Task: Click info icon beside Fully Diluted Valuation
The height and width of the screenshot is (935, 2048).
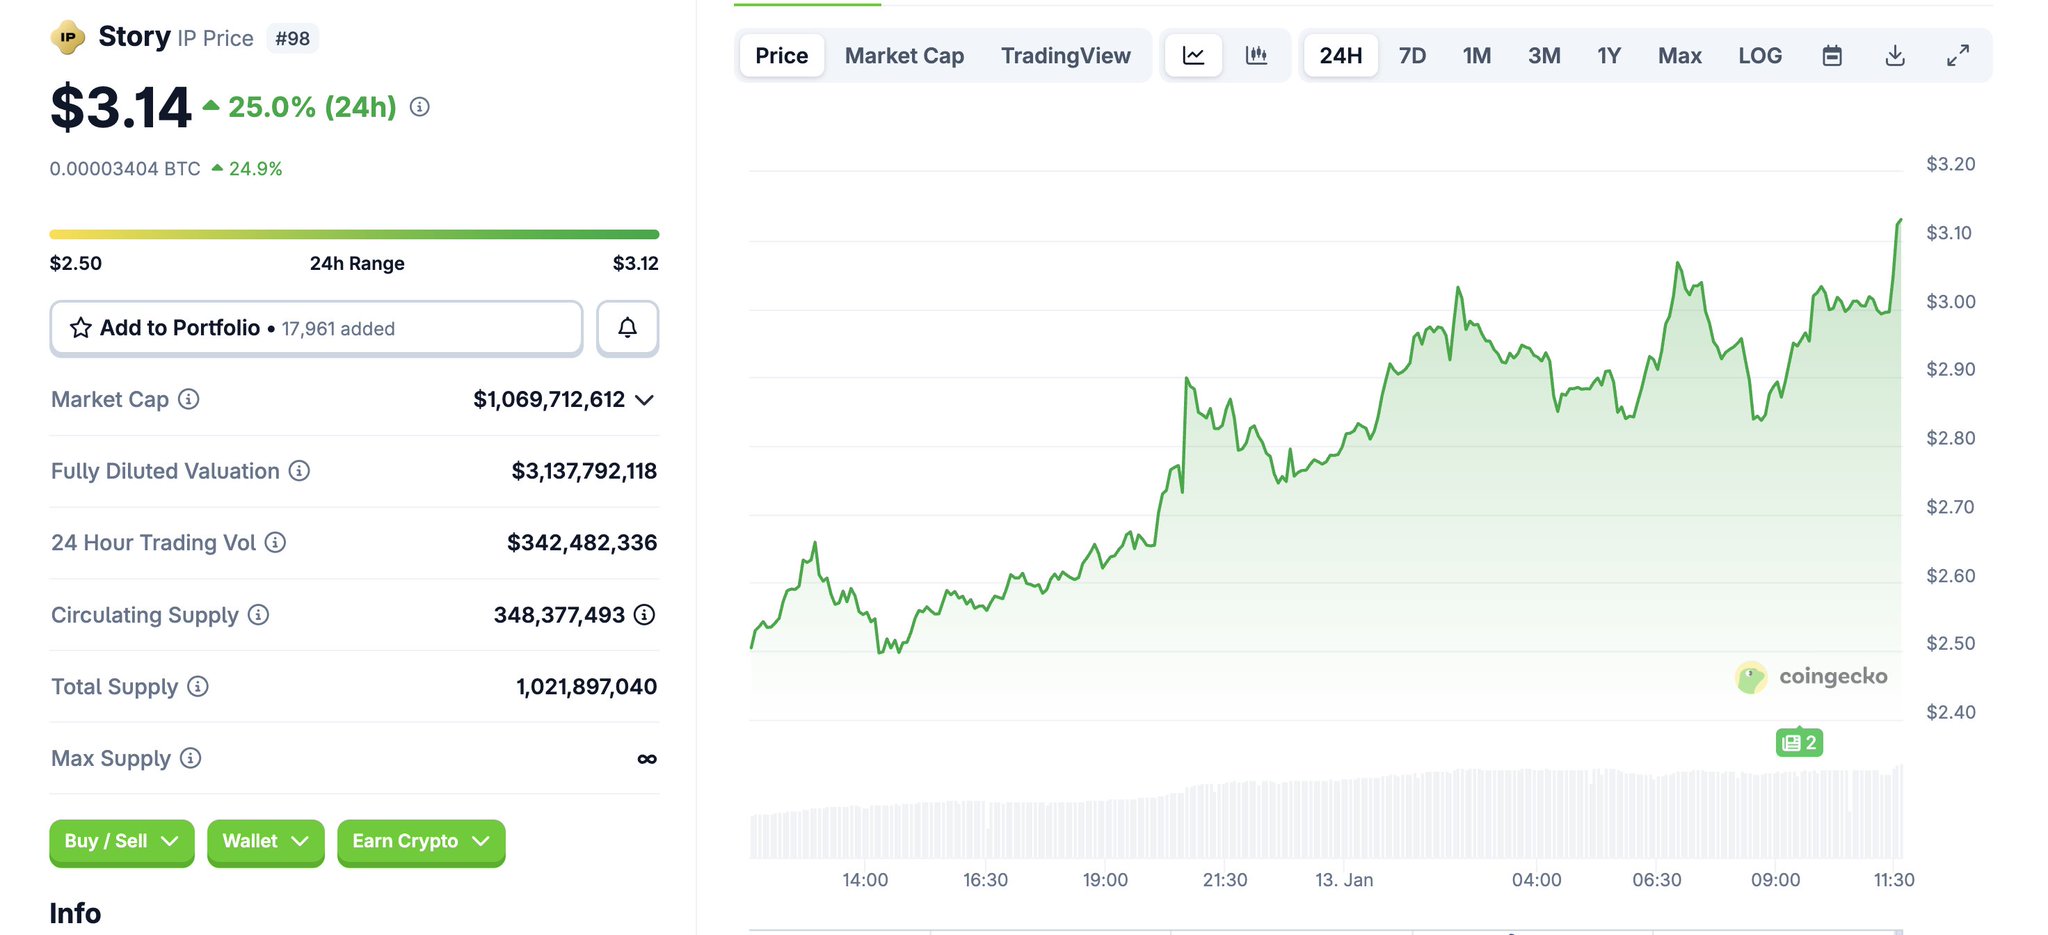Action: (x=299, y=470)
